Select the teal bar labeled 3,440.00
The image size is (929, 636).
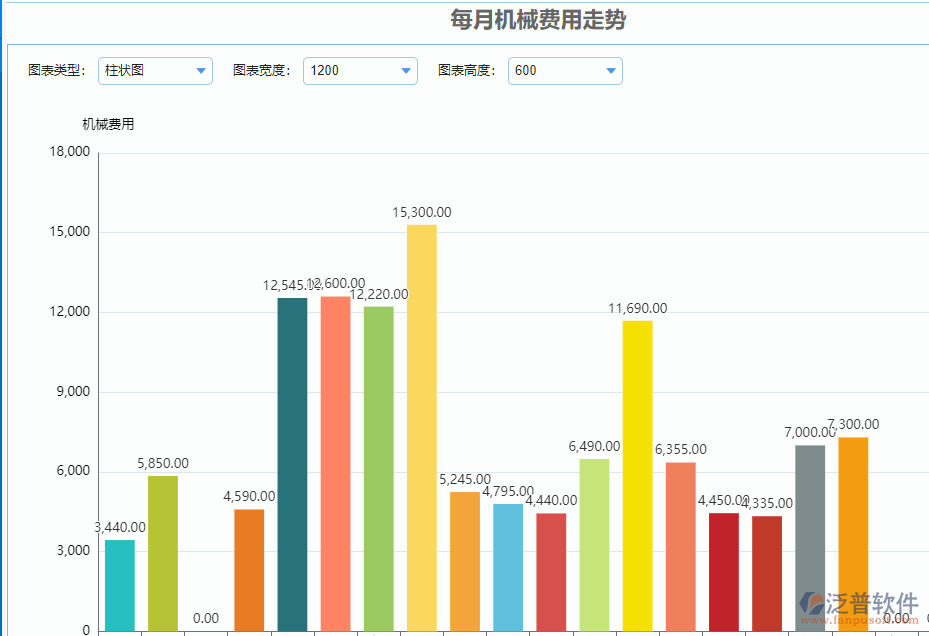[x=120, y=585]
